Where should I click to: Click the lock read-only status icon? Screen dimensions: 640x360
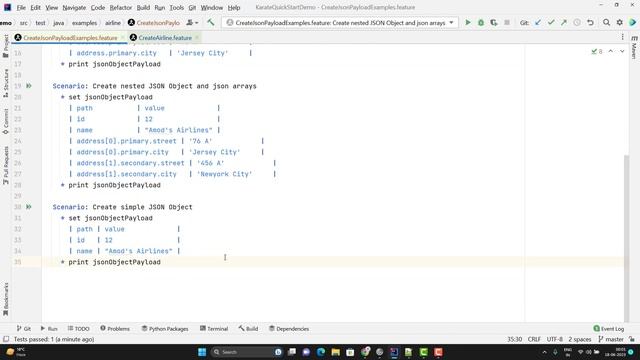click(x=632, y=339)
